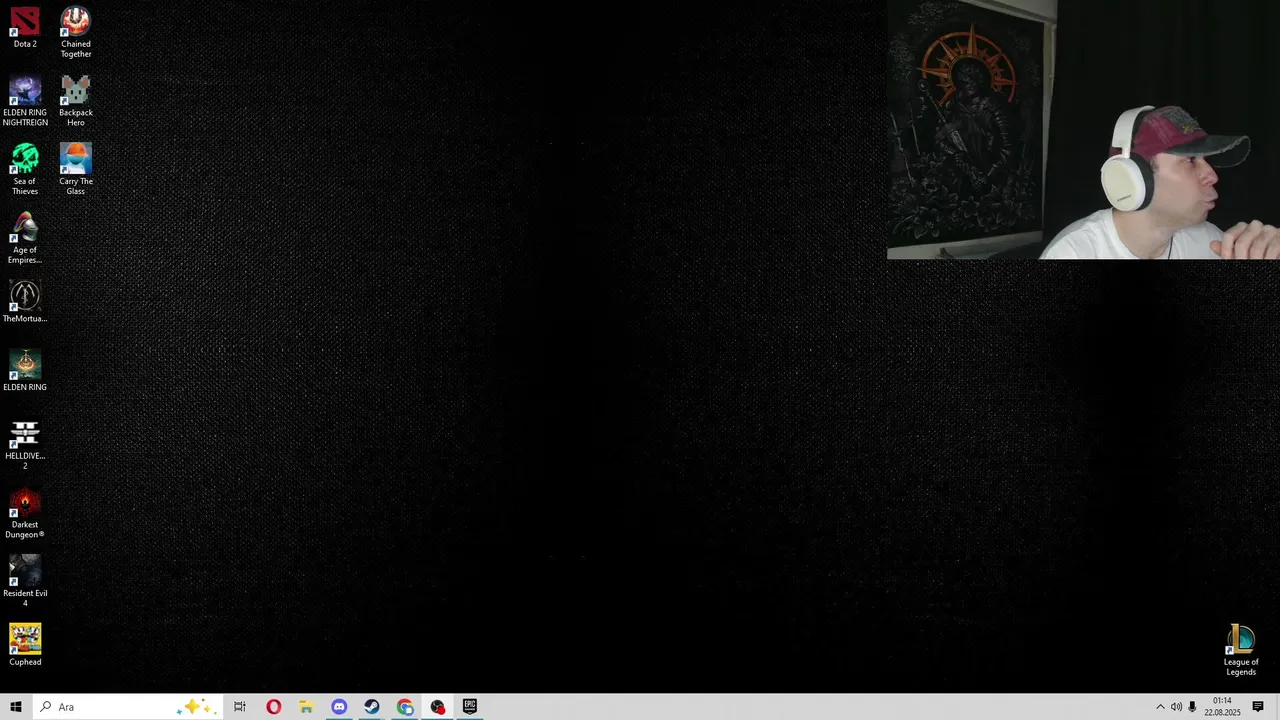Open Task View from the taskbar
Screen dimensions: 1280x720
pos(240,707)
